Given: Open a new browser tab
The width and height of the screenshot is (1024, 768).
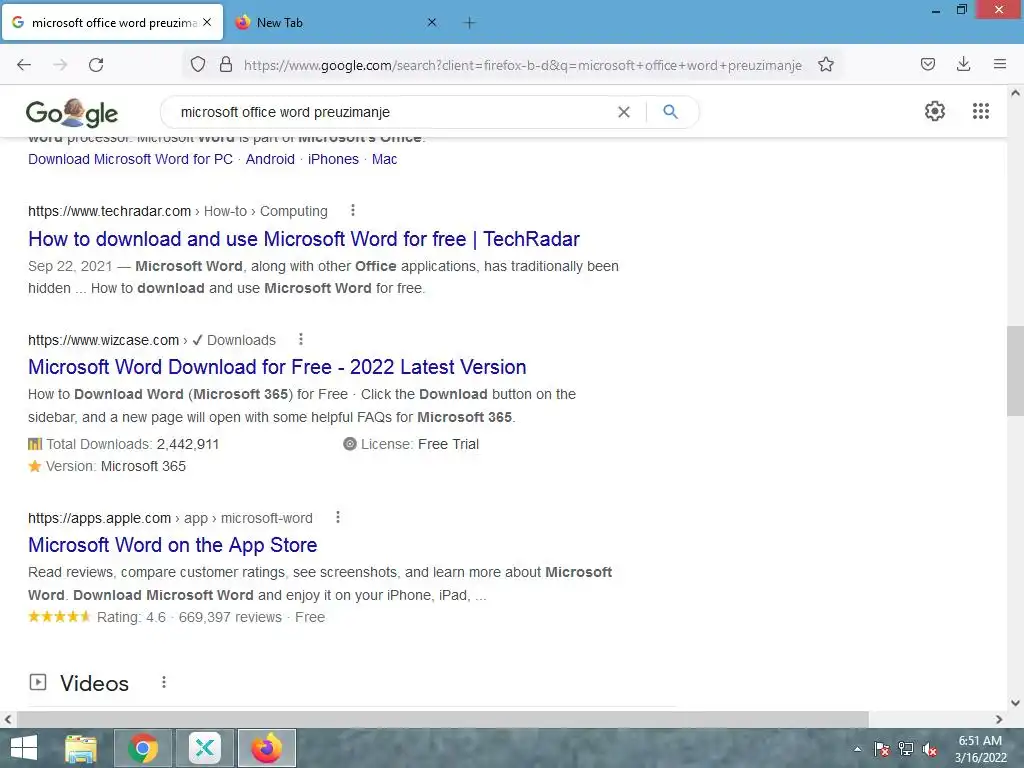Looking at the screenshot, I should (469, 23).
